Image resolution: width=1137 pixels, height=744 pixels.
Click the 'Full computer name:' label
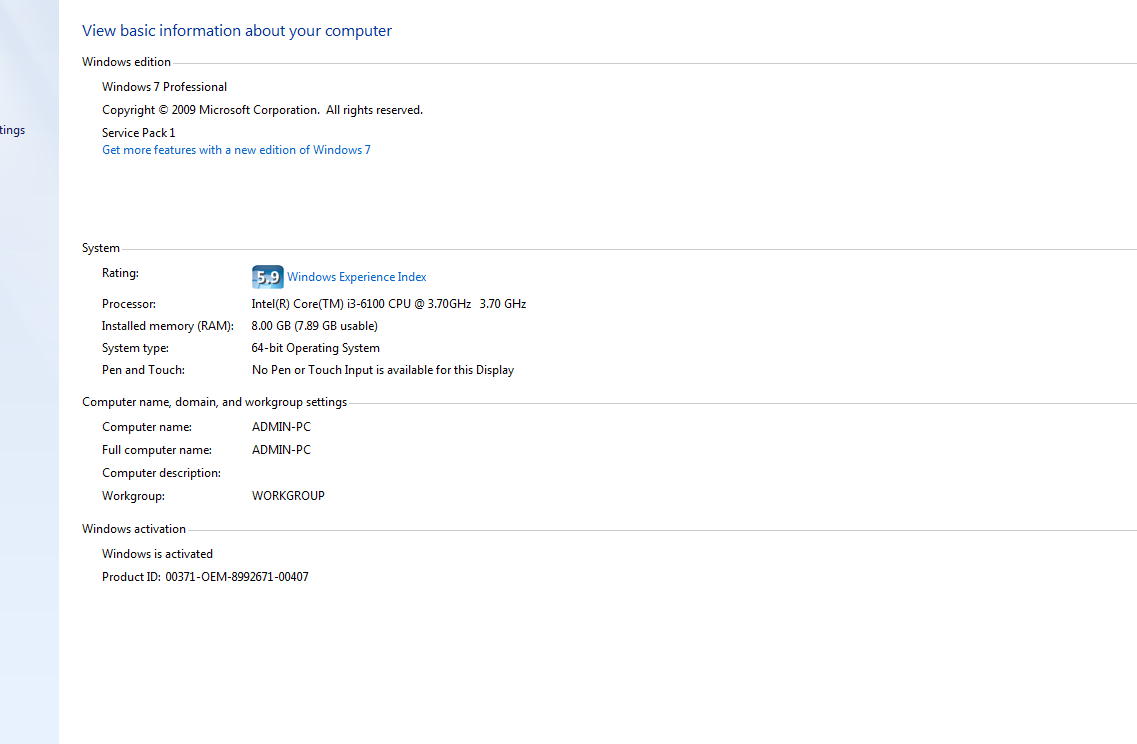157,450
